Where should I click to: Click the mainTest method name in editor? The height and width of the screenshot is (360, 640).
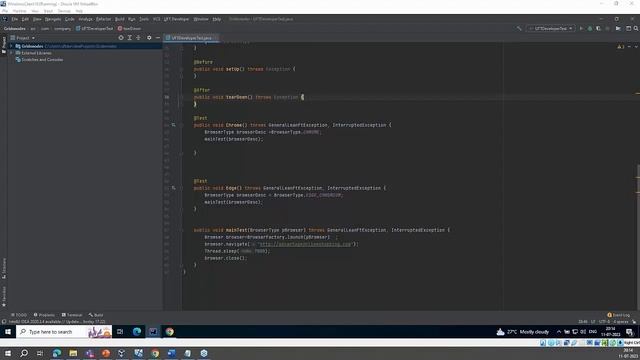(237, 230)
